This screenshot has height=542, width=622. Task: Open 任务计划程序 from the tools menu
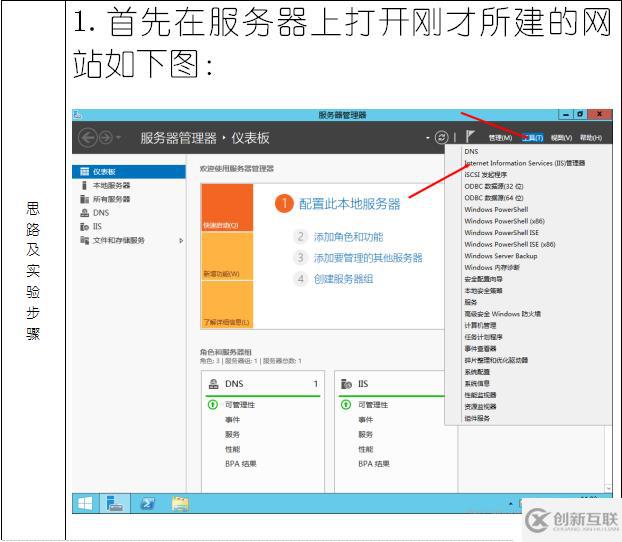(x=483, y=337)
